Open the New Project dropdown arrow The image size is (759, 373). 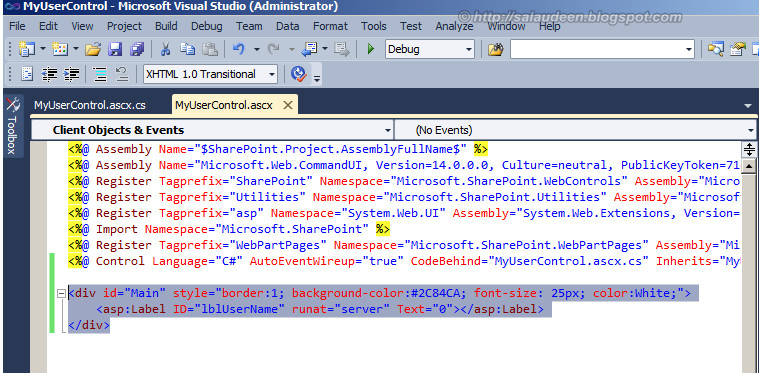tap(43, 49)
